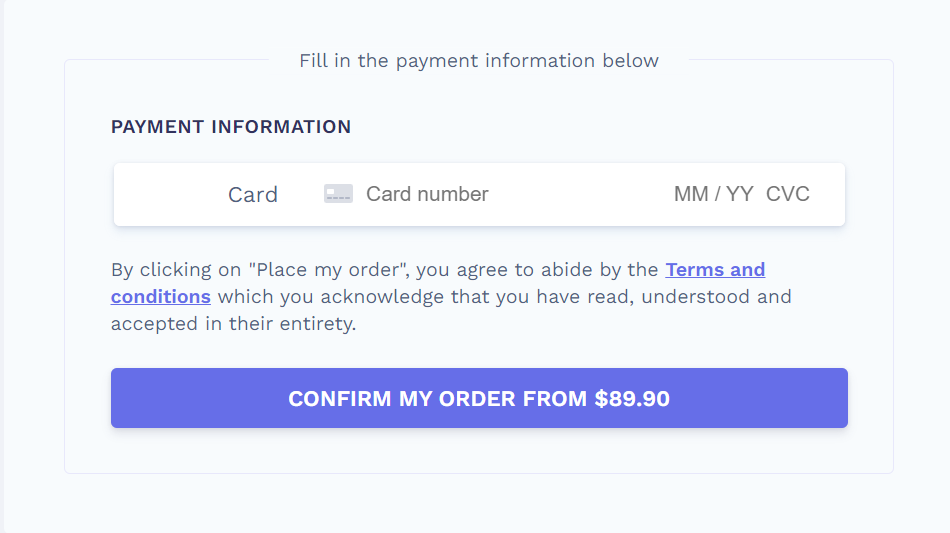This screenshot has width=950, height=533.
Task: Click blank area beneath the purple confirm button
Action: [x=479, y=451]
